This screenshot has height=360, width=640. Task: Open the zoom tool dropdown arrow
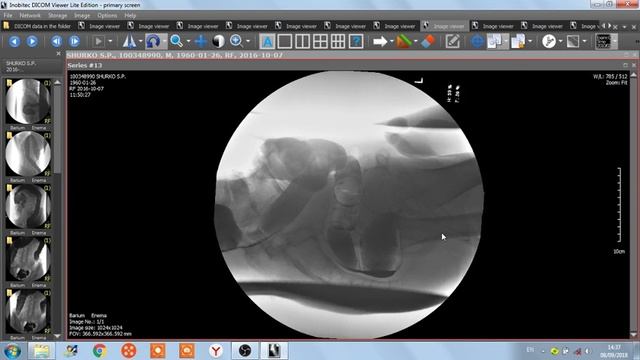pyautogui.click(x=188, y=41)
